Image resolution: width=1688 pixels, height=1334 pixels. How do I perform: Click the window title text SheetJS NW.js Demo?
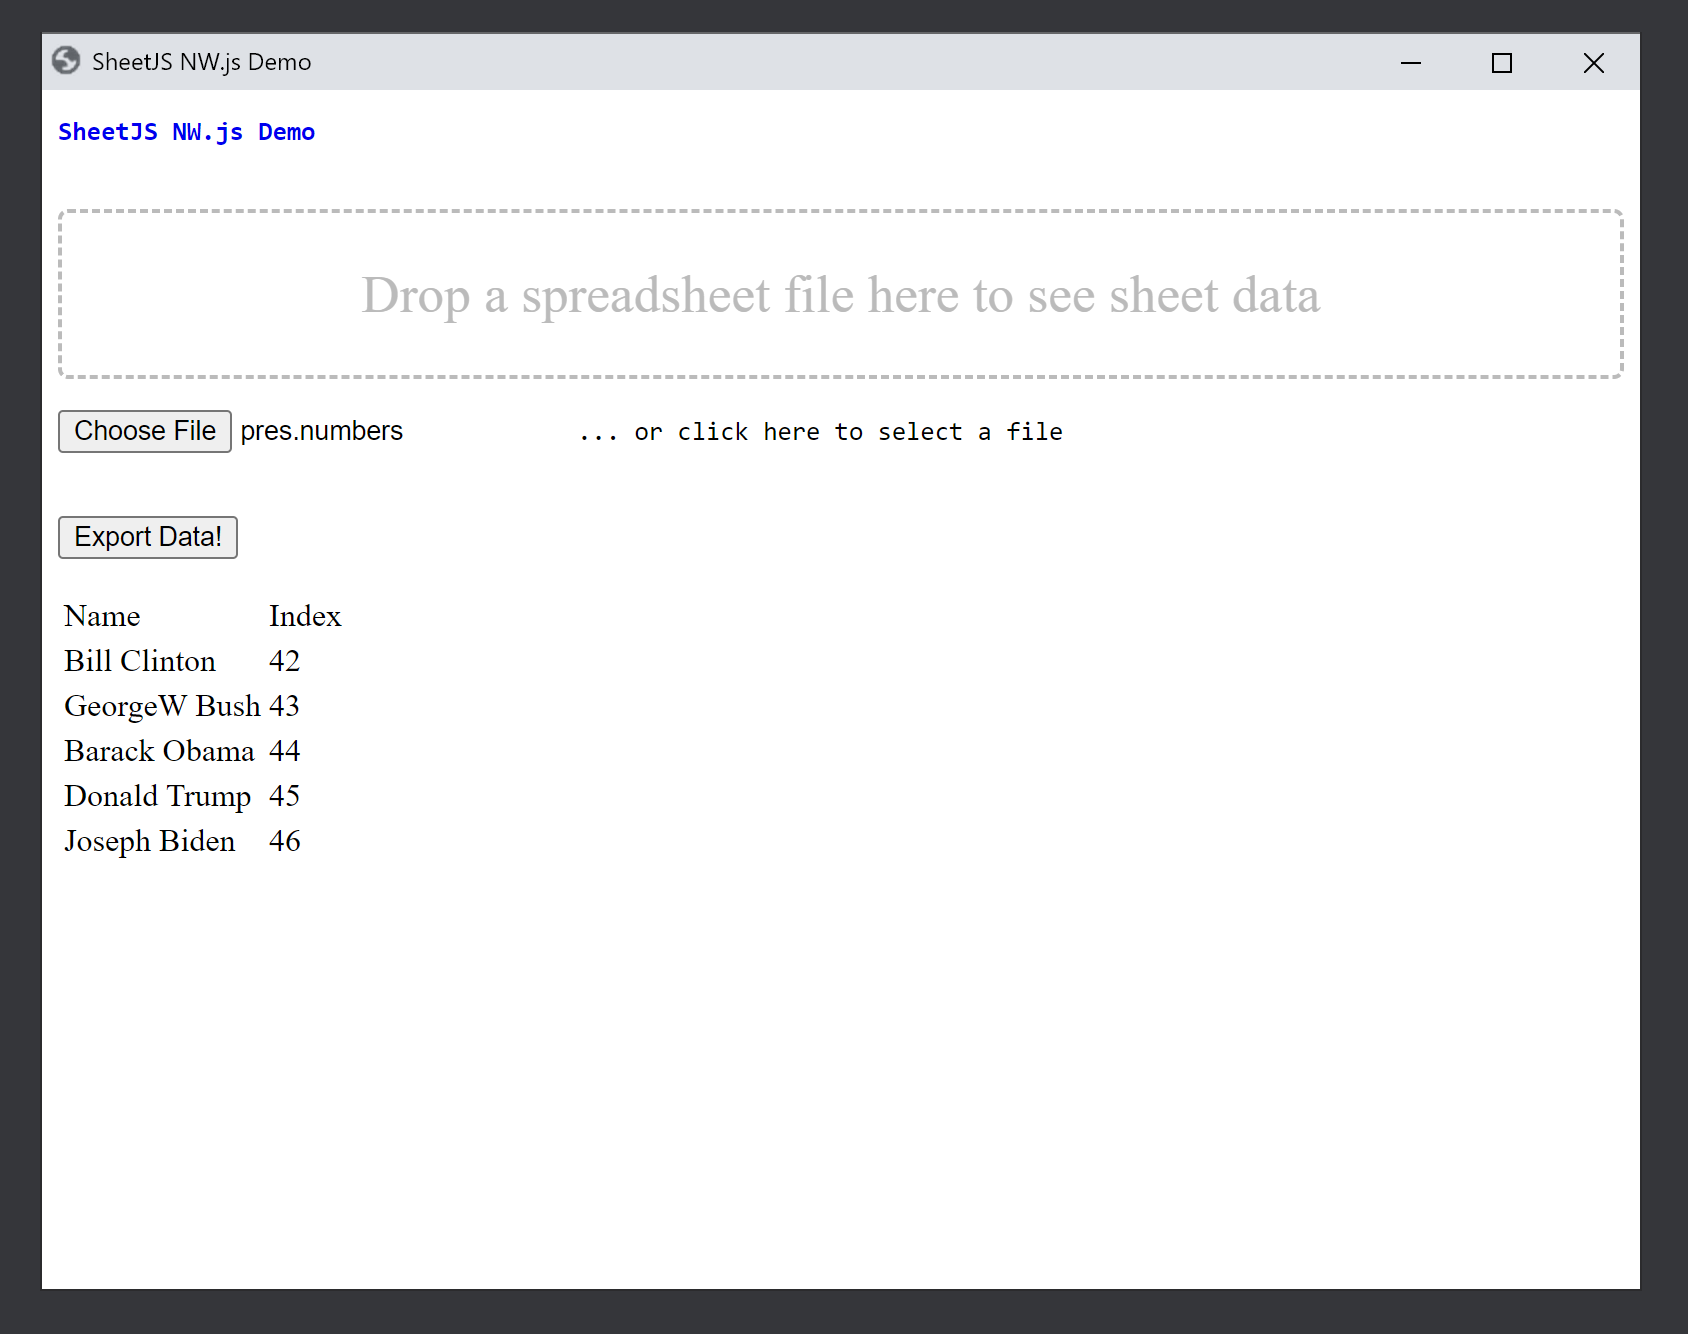click(199, 61)
